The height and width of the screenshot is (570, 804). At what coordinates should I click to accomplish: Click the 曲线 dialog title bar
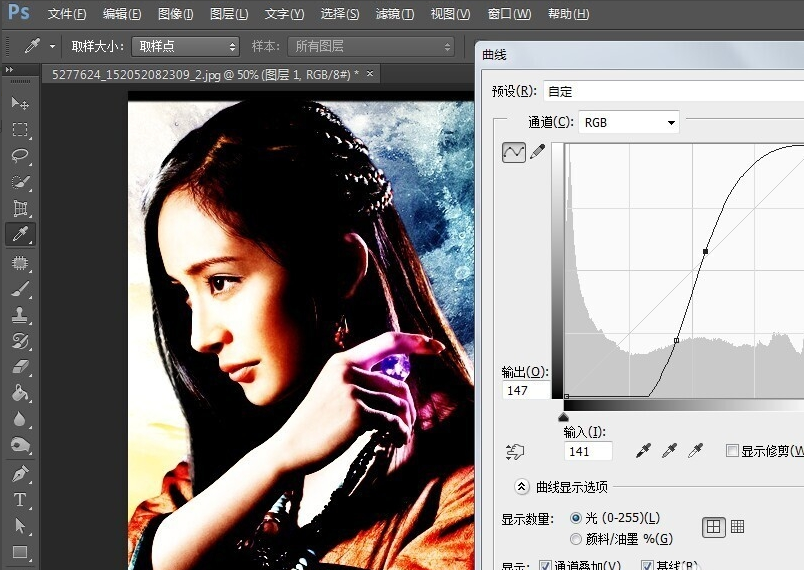(639, 54)
